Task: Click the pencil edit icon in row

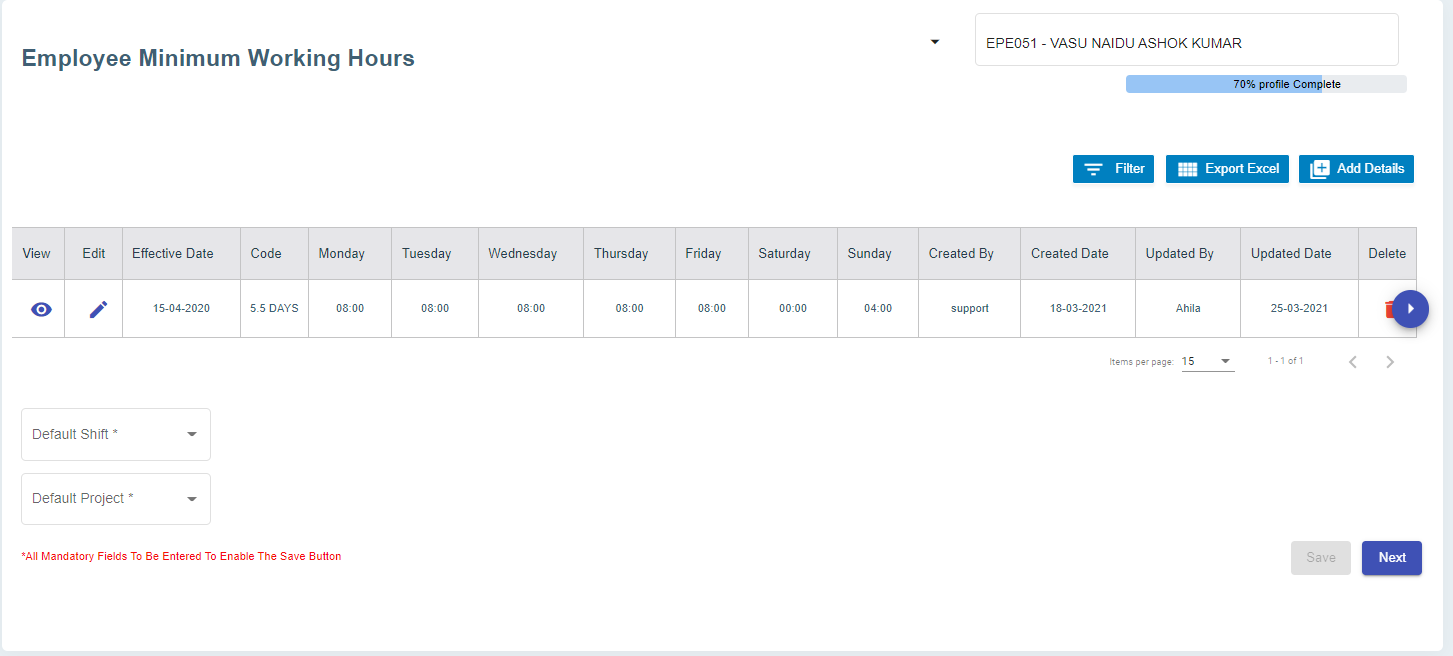Action: pos(97,309)
